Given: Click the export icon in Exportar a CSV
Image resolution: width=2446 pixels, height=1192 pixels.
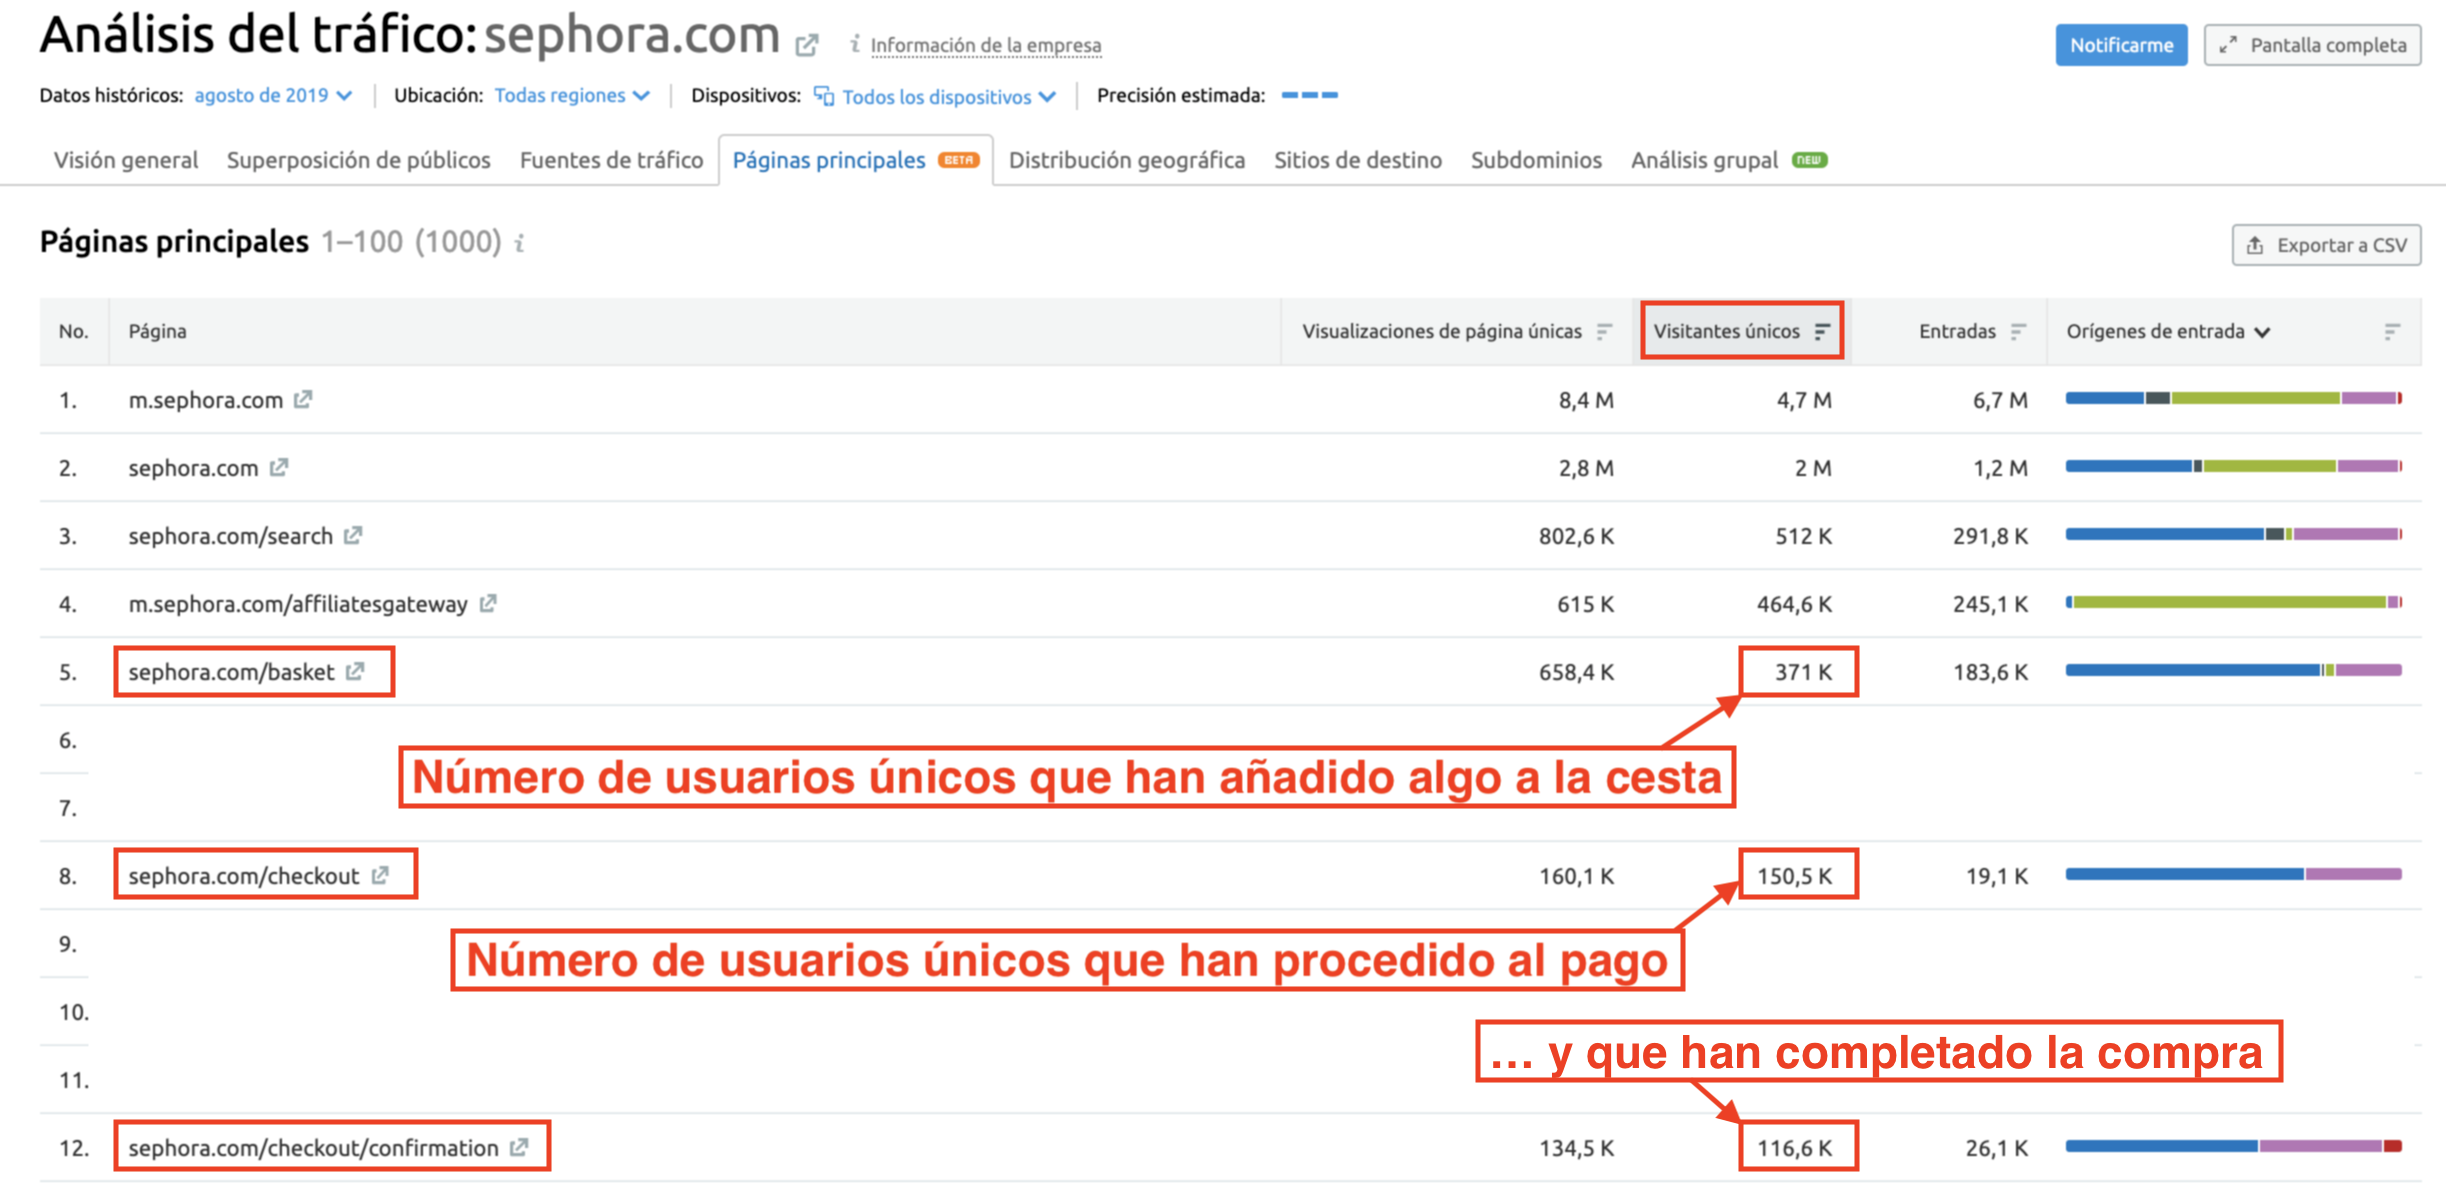Looking at the screenshot, I should tap(2255, 245).
